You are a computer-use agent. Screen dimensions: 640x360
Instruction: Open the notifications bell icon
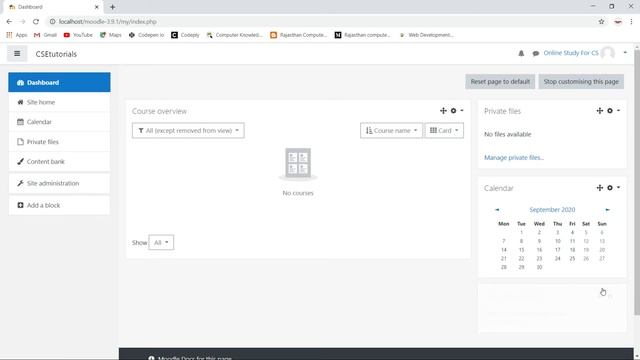(521, 53)
